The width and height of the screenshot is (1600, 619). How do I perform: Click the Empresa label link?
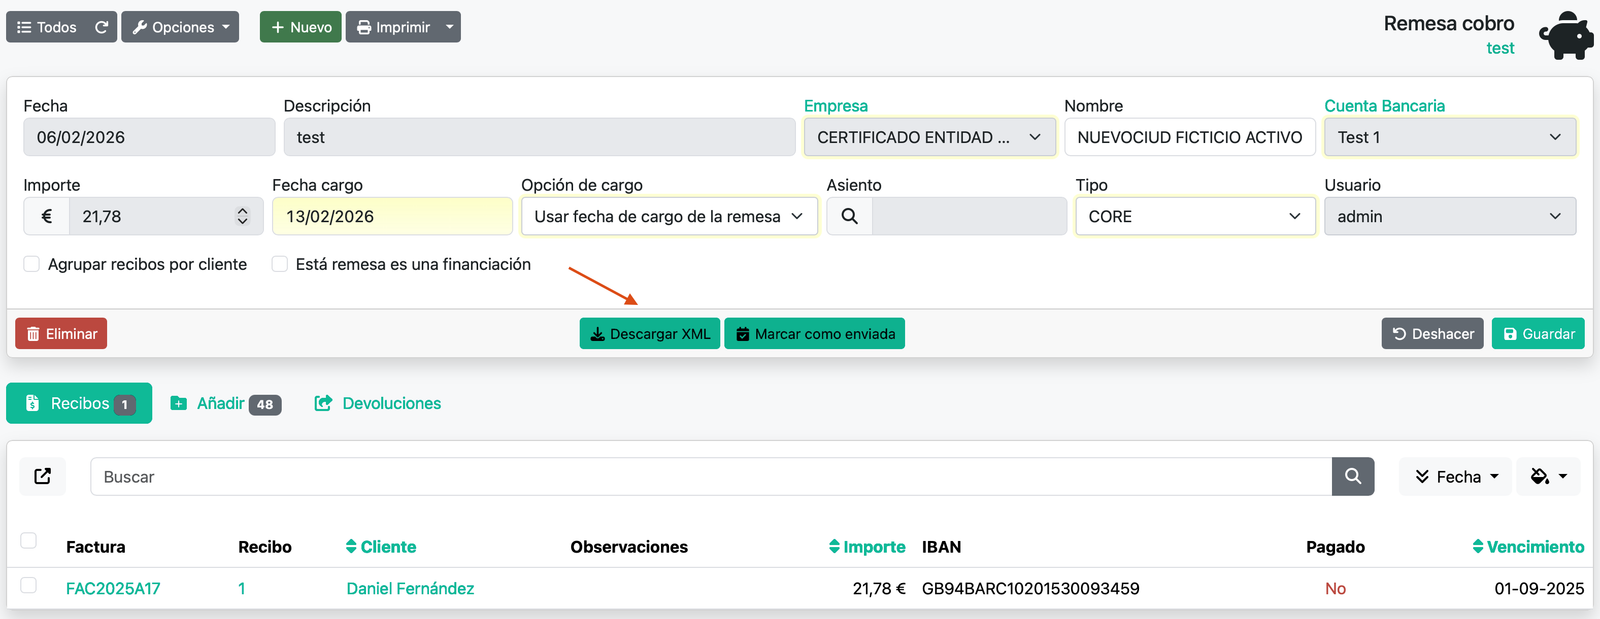point(836,106)
